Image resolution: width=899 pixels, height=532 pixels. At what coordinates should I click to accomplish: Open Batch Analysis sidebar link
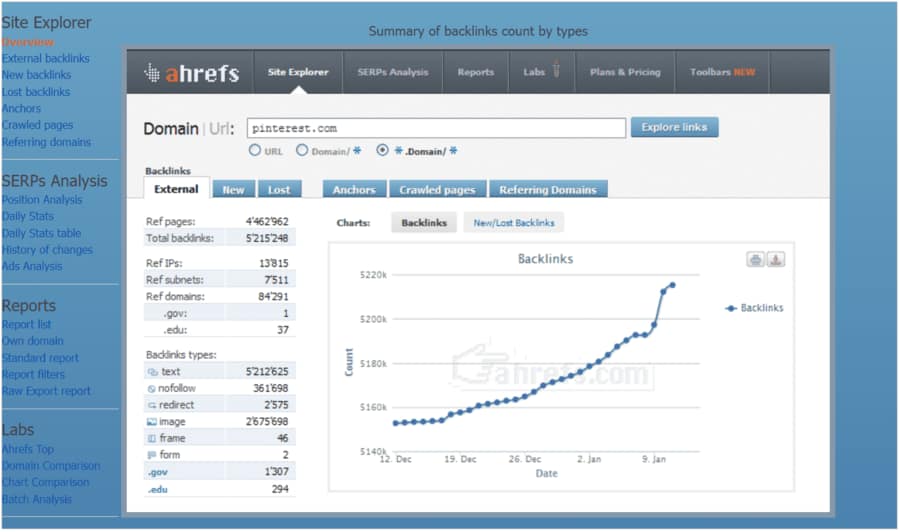(x=37, y=499)
